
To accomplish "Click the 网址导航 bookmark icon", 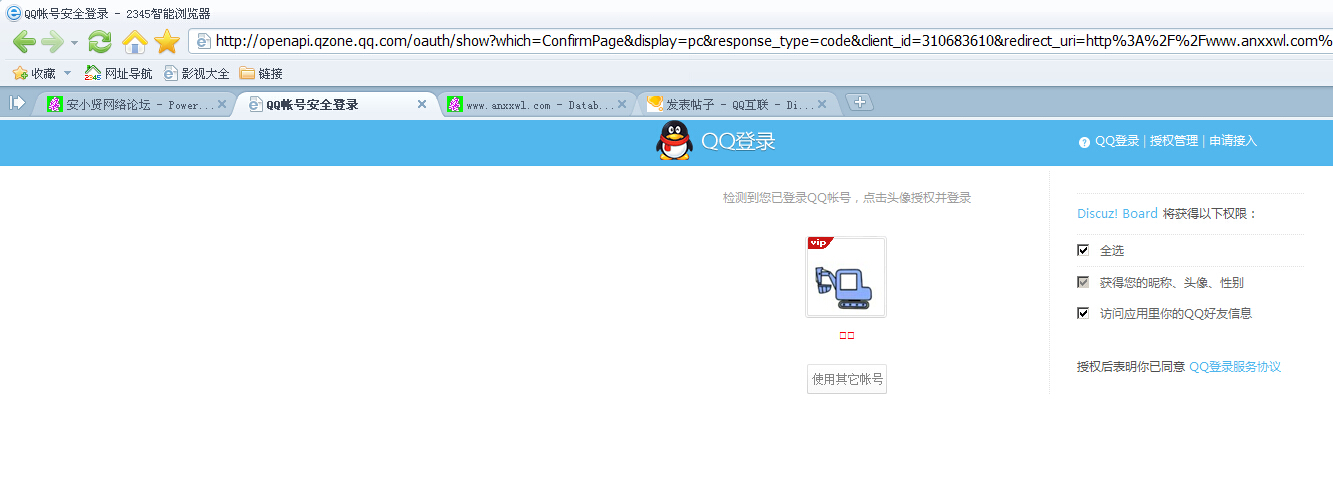I will pyautogui.click(x=93, y=73).
